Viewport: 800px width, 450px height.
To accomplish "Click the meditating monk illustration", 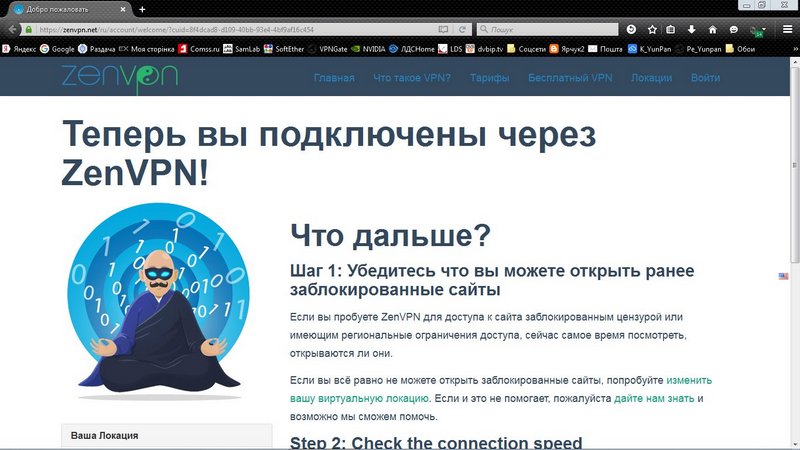I will tap(159, 301).
